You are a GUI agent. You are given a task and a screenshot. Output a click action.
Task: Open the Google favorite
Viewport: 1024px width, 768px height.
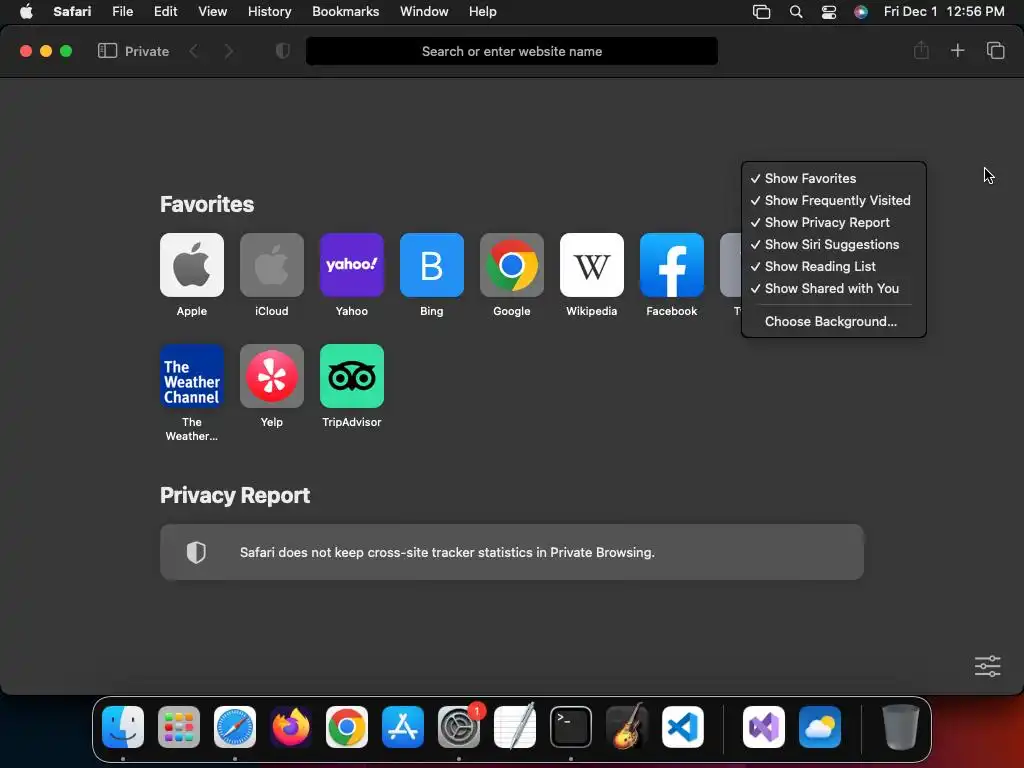click(x=511, y=265)
